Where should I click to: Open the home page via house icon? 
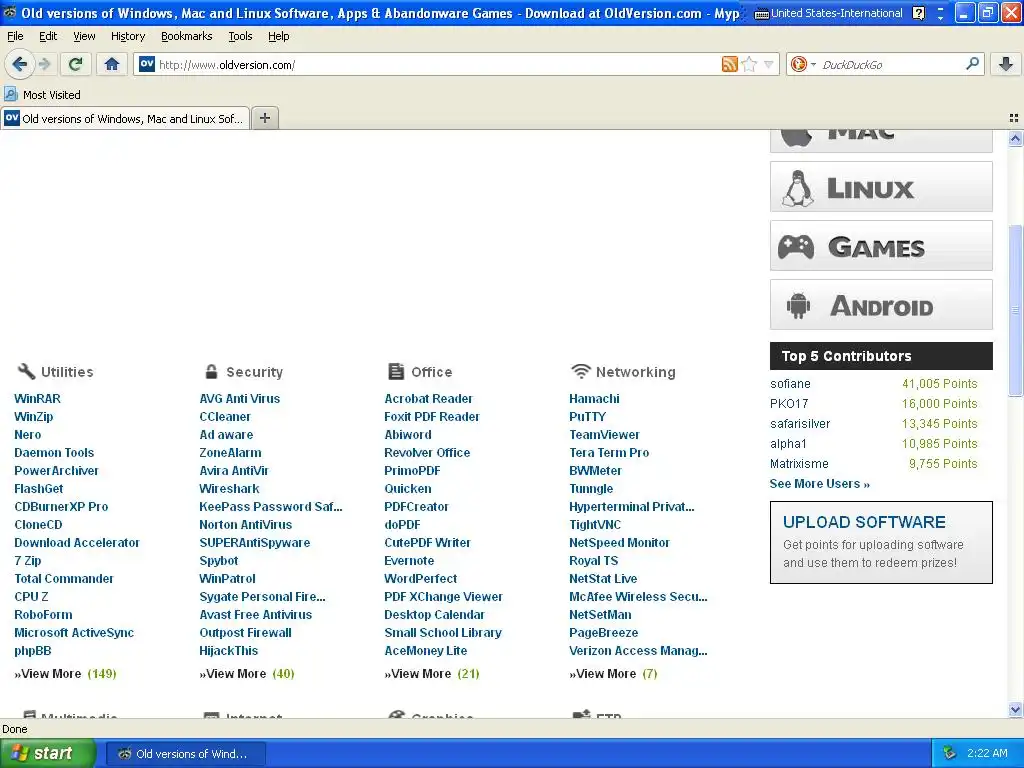pyautogui.click(x=112, y=64)
